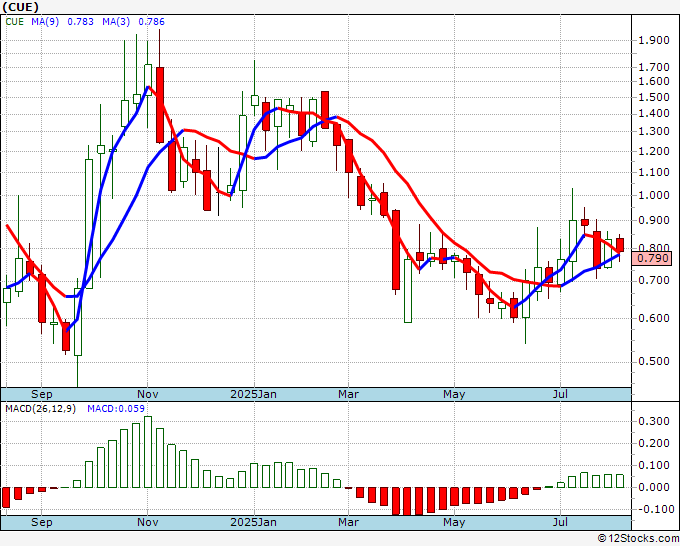680x546 pixels.
Task: Select the 1.400 price axis label
Action: [x=654, y=114]
